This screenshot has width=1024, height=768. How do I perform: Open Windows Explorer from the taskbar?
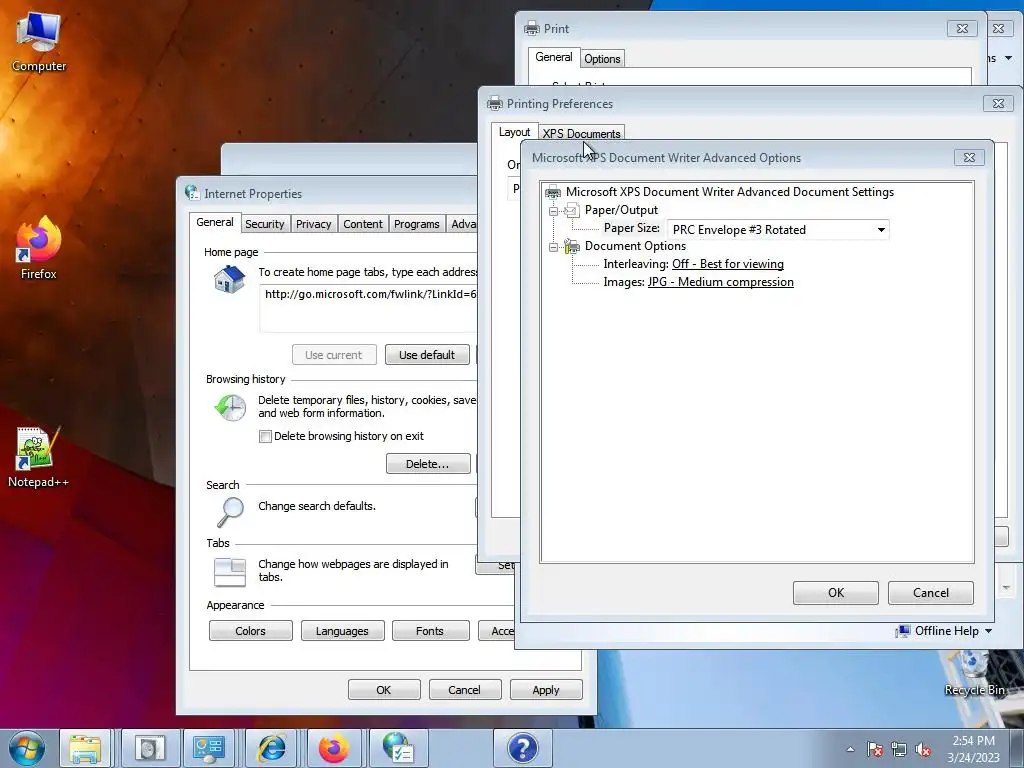86,748
